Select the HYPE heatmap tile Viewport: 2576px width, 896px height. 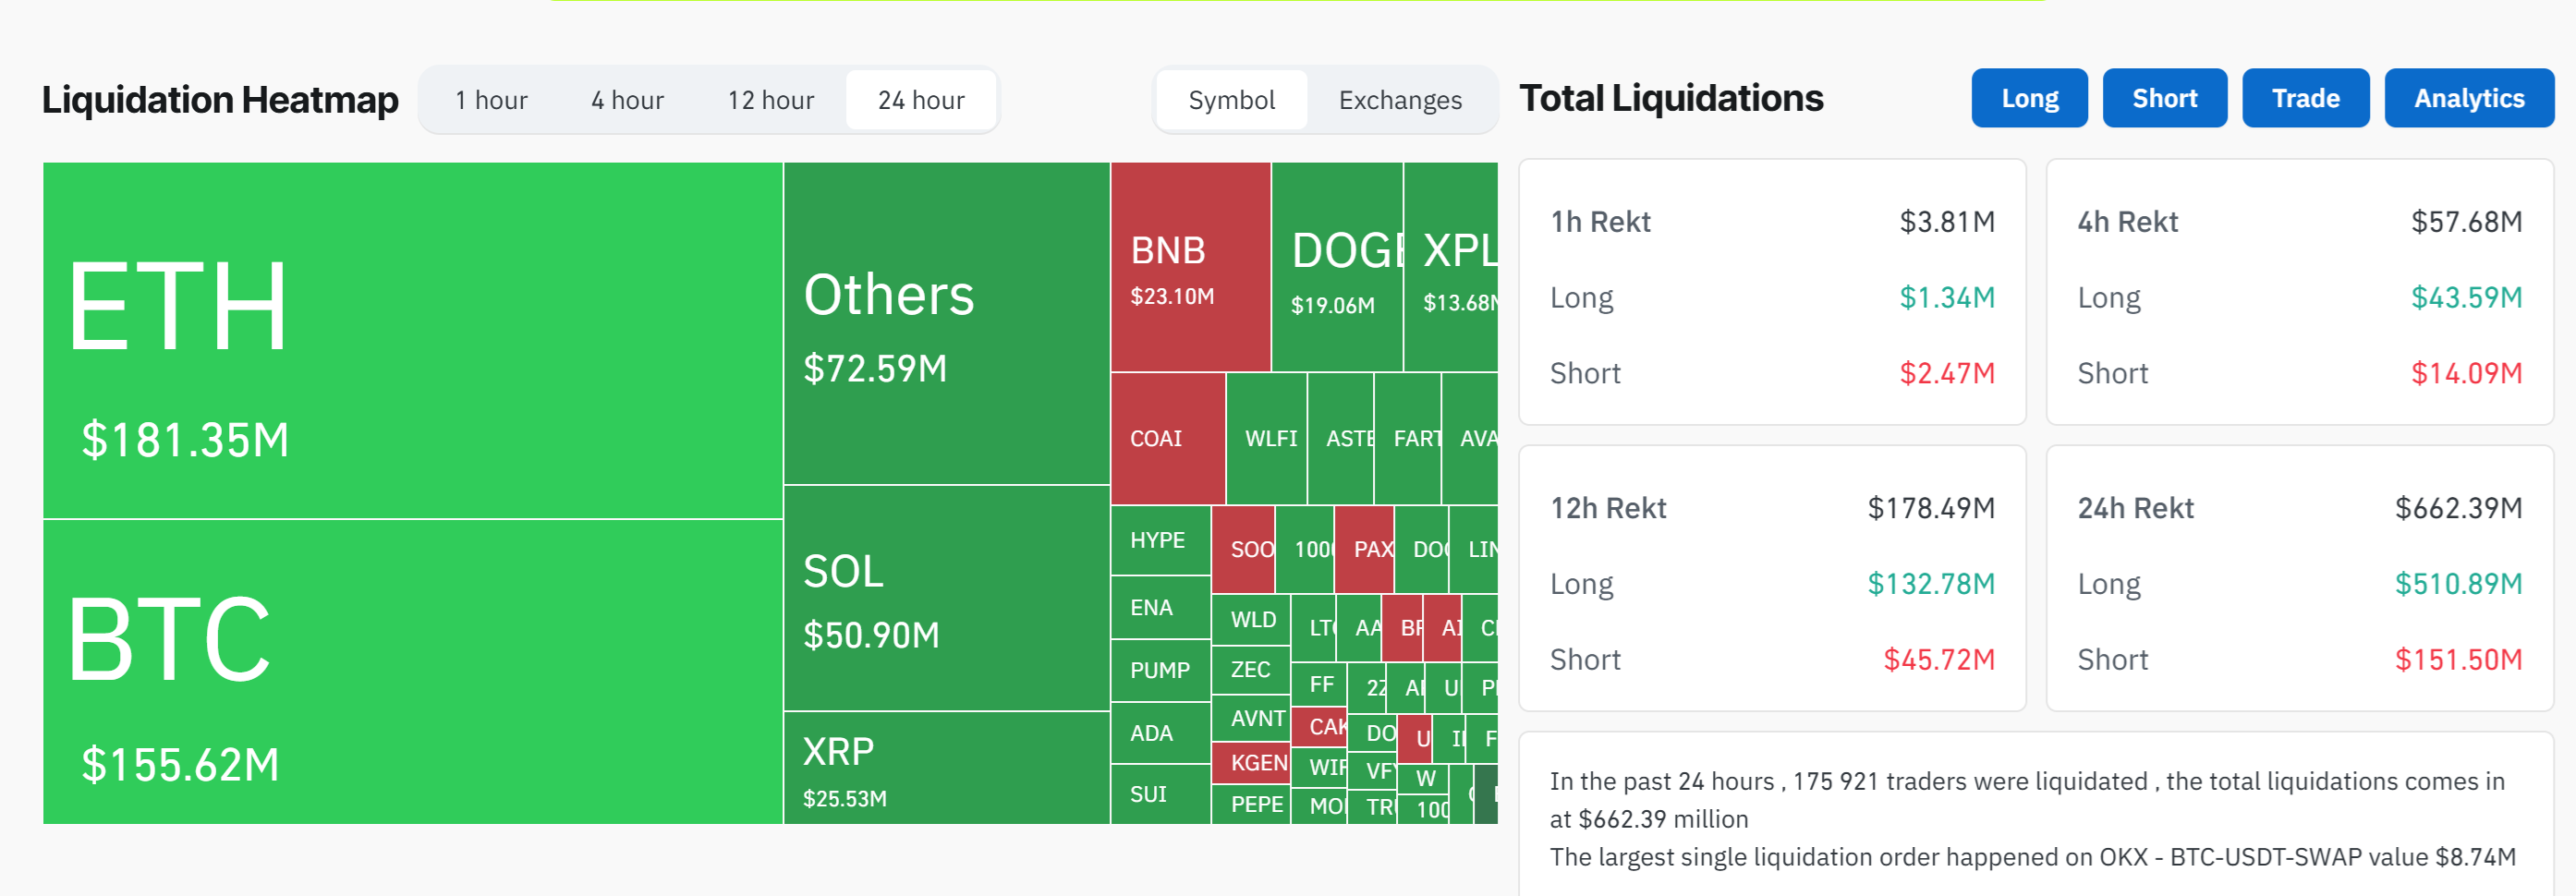coord(1160,540)
